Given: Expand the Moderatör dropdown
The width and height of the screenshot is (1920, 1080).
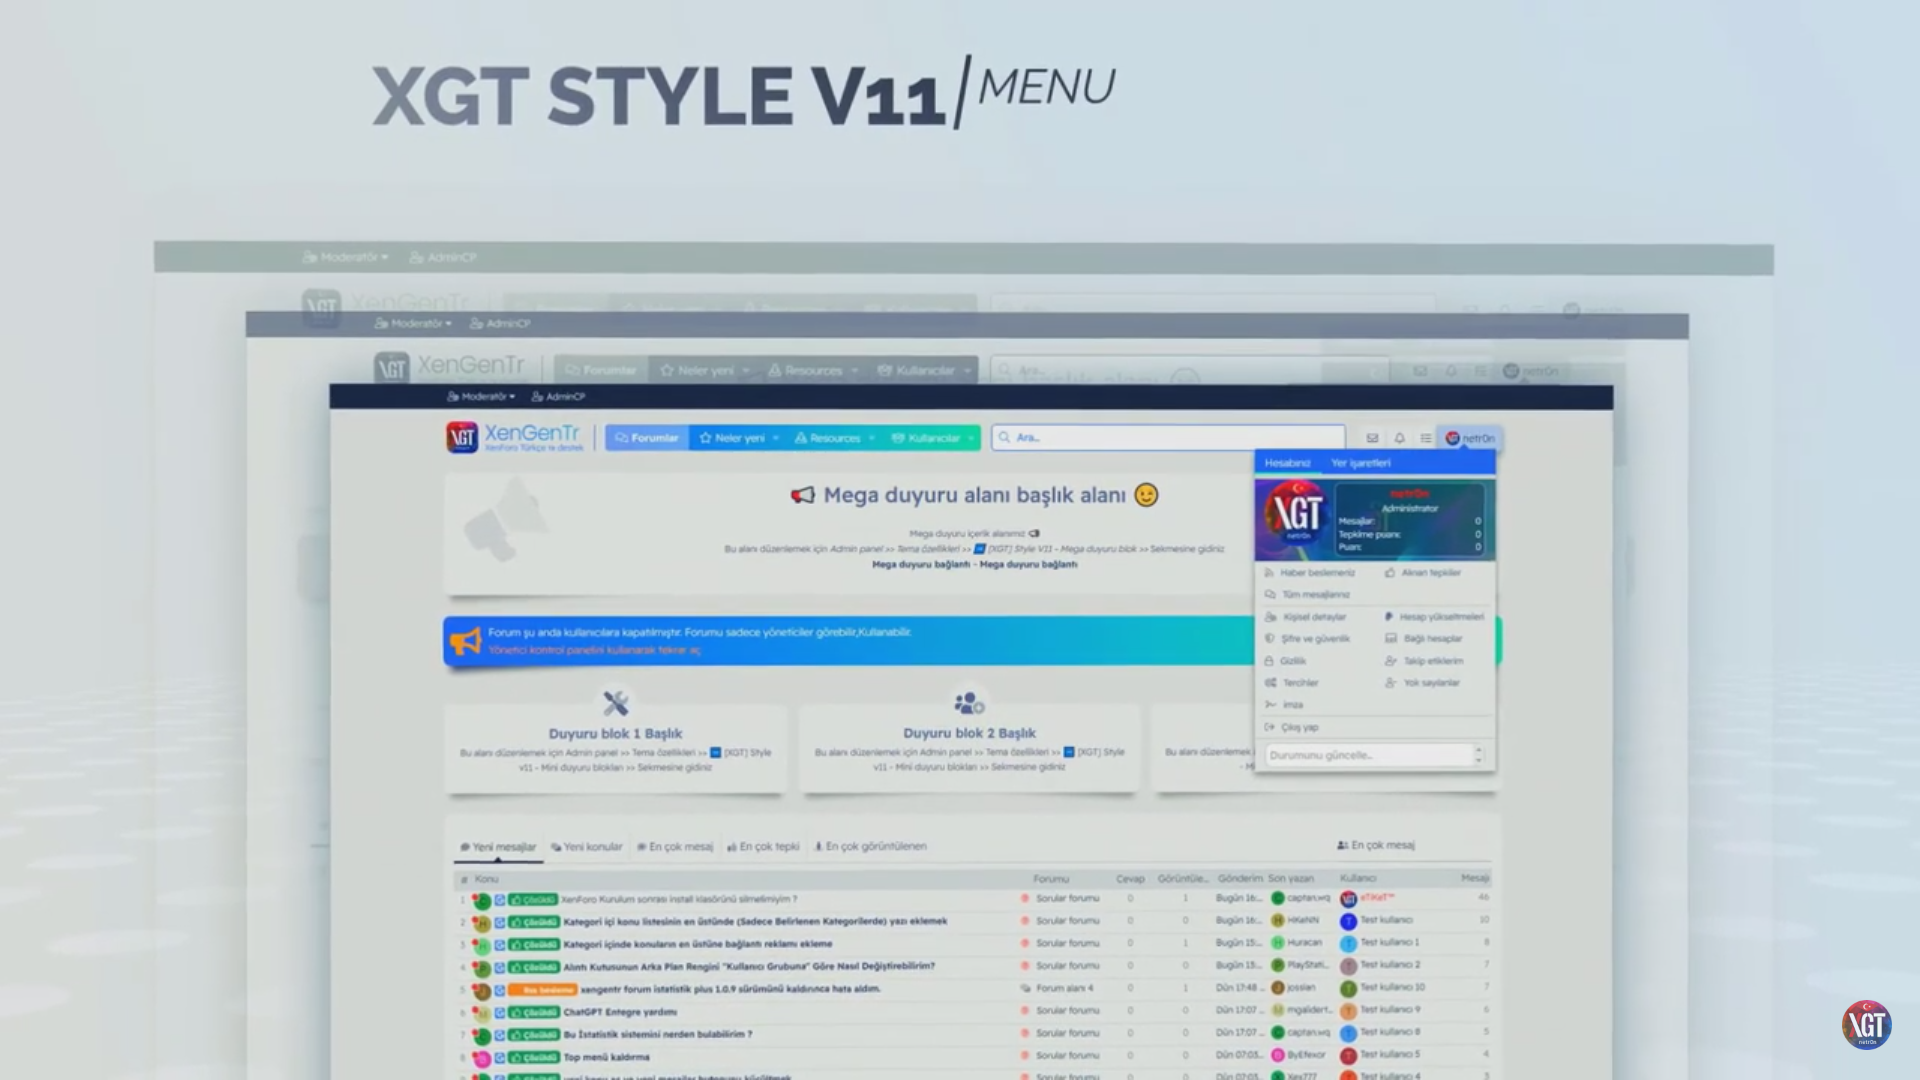Looking at the screenshot, I should point(482,397).
